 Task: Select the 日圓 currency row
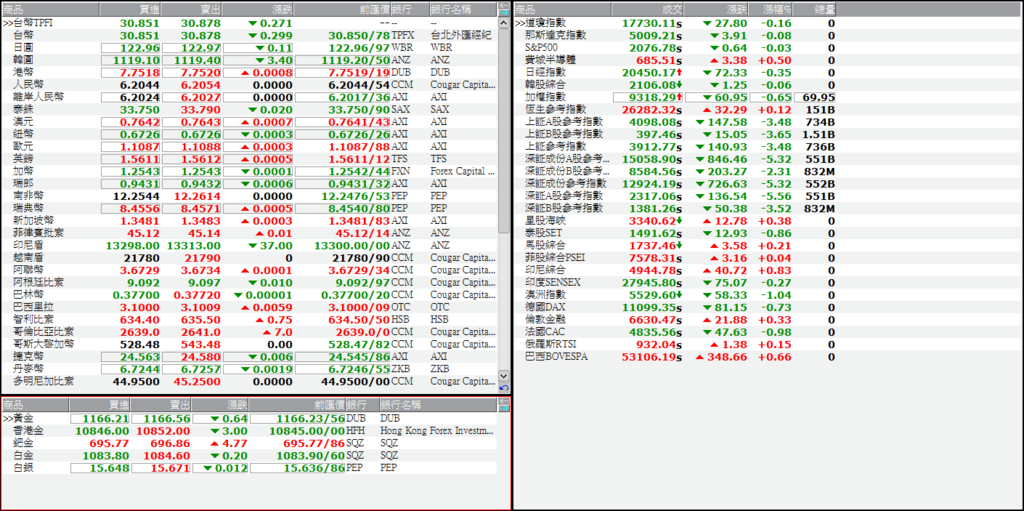point(249,48)
